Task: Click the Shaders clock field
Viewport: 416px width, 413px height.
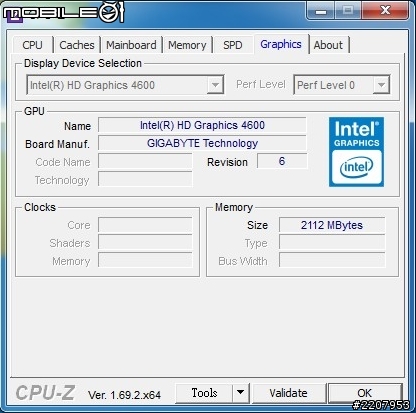Action: pyautogui.click(x=145, y=243)
